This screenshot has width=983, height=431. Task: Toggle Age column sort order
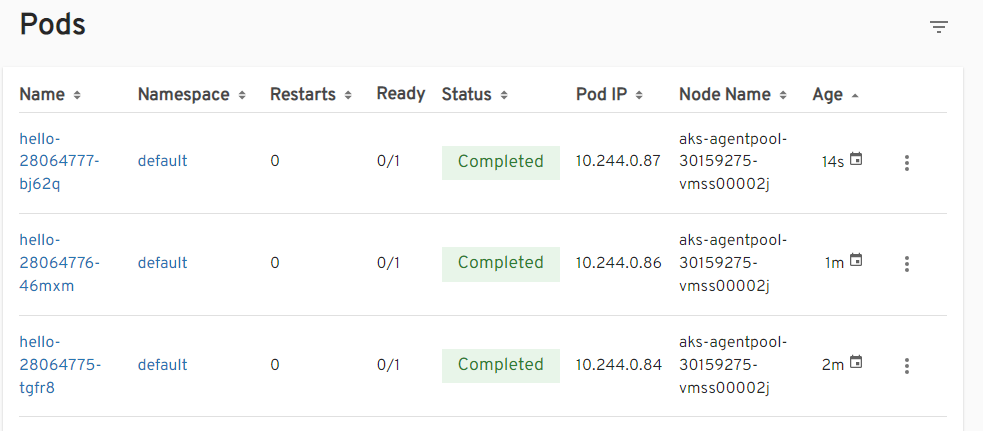tap(836, 95)
